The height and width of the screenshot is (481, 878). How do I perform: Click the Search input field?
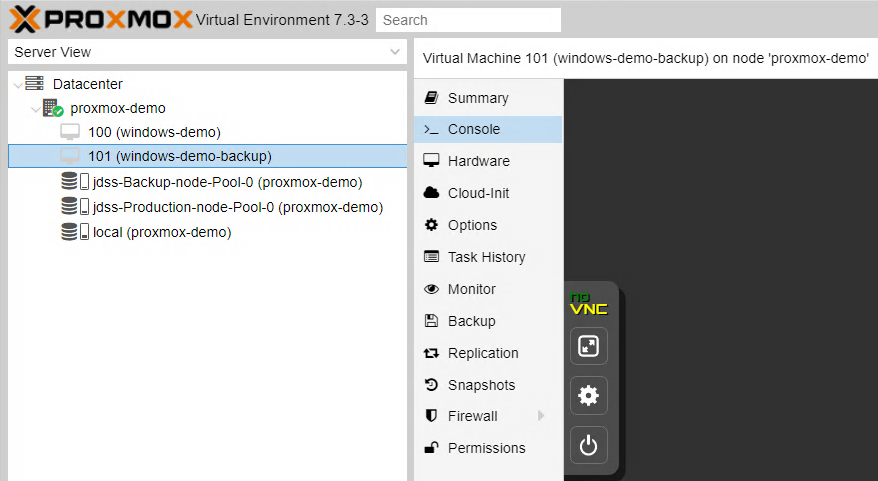468,20
